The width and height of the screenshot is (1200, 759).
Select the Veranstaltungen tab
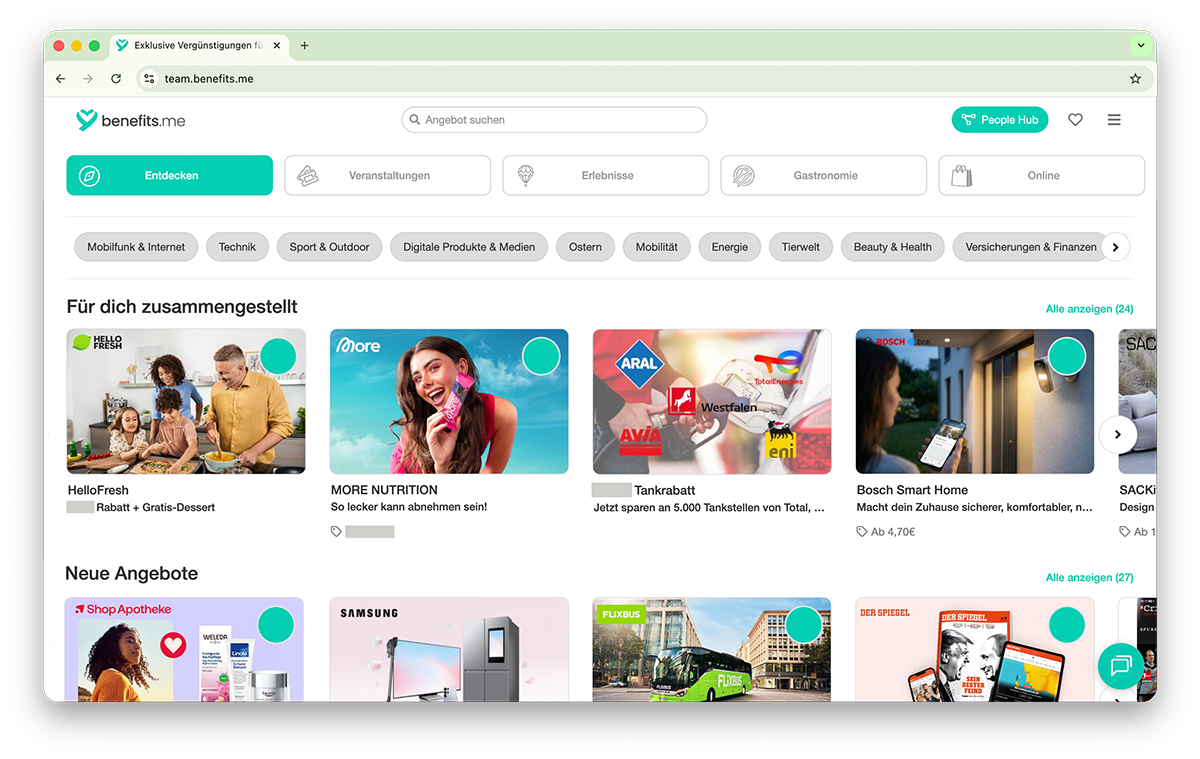coord(388,175)
